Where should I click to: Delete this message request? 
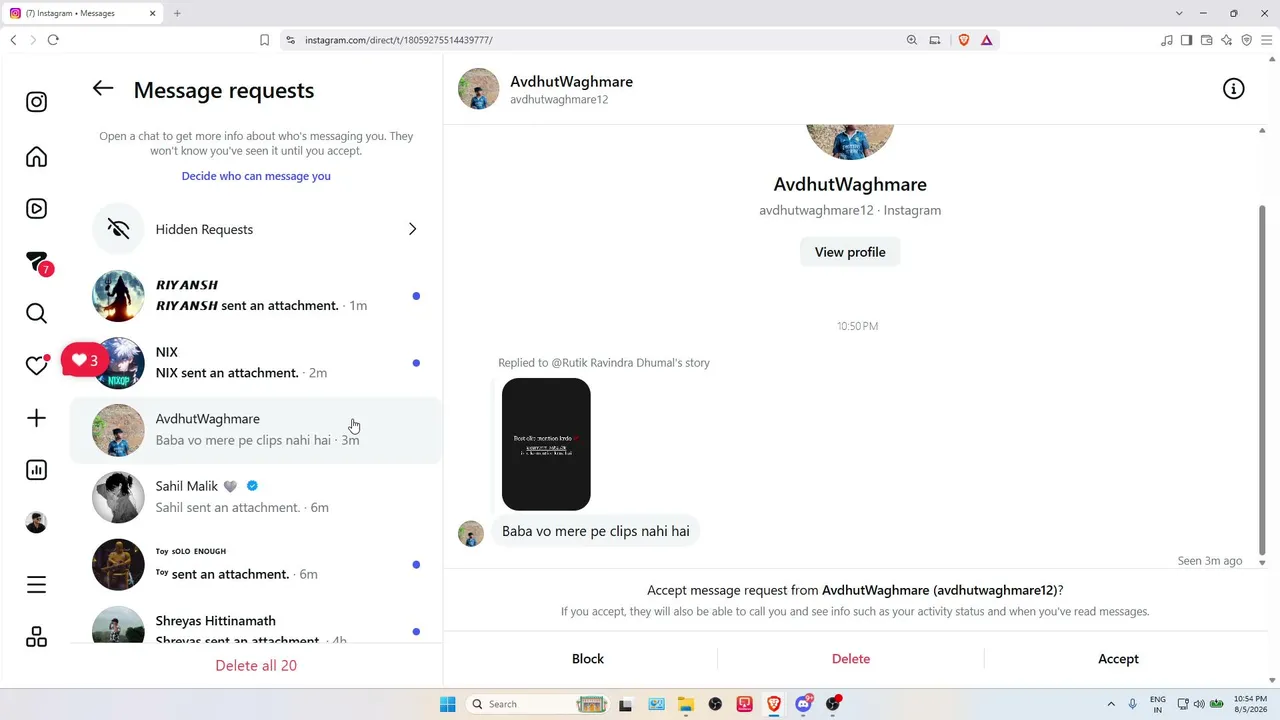[x=851, y=659]
